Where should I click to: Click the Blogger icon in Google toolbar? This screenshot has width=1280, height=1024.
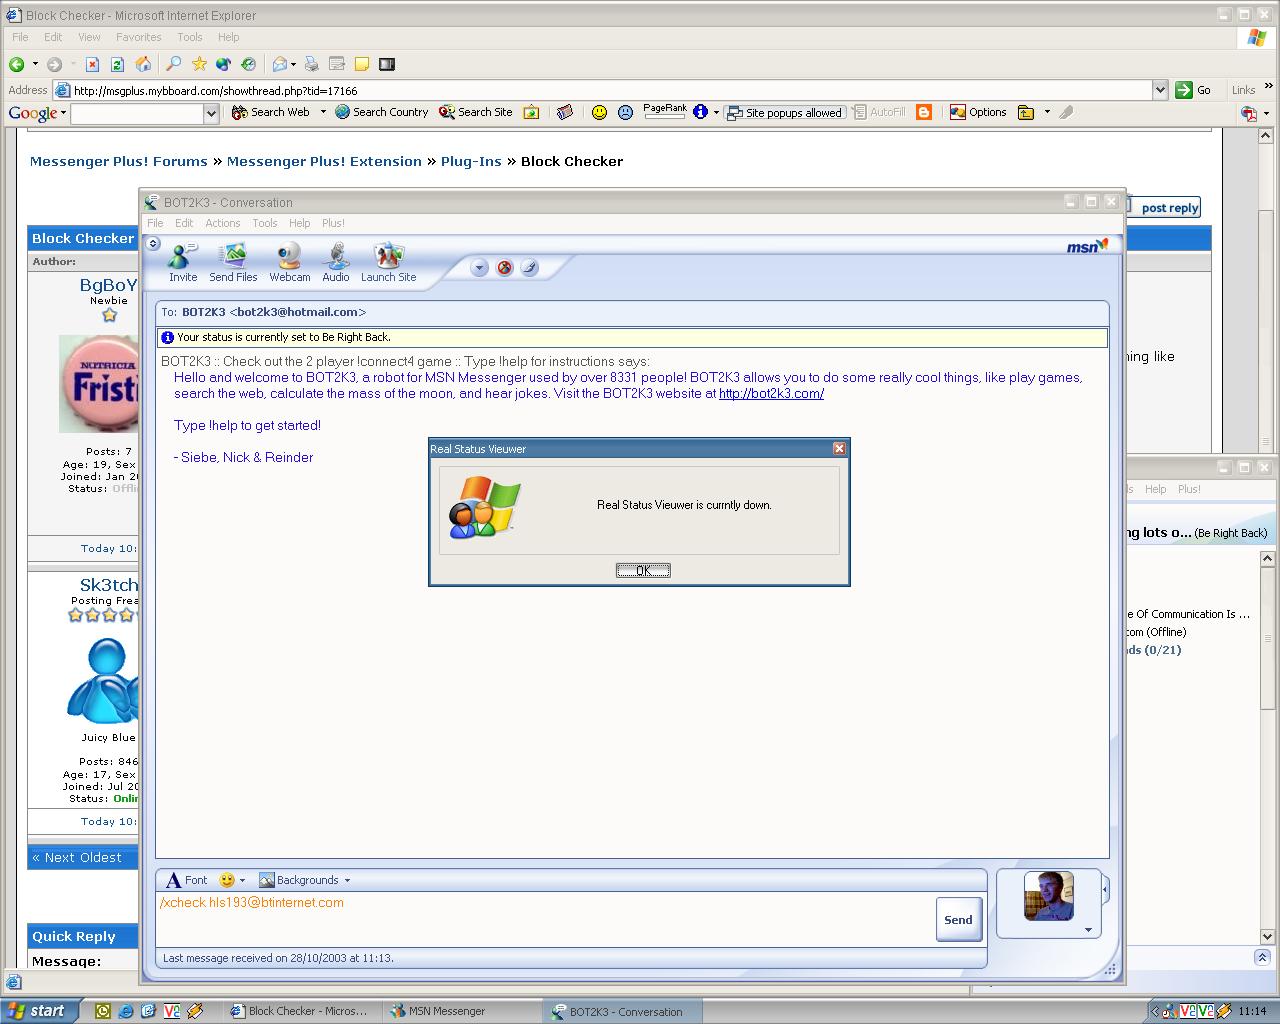pos(924,112)
